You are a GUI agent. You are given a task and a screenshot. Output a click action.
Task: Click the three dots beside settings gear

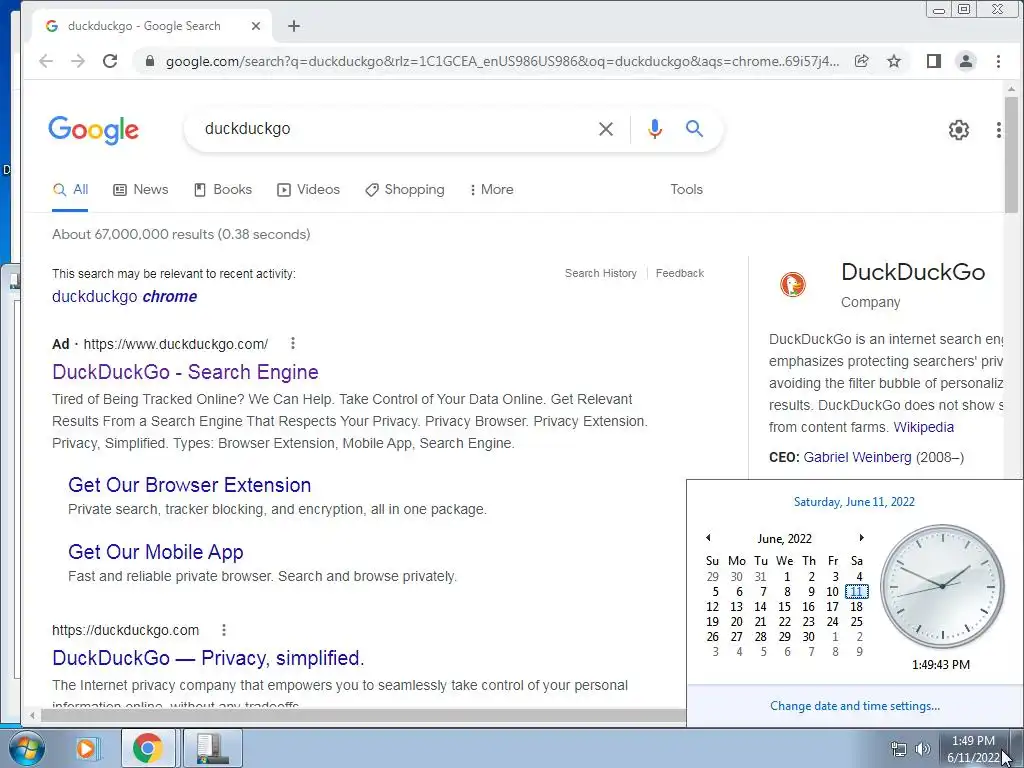click(x=998, y=130)
